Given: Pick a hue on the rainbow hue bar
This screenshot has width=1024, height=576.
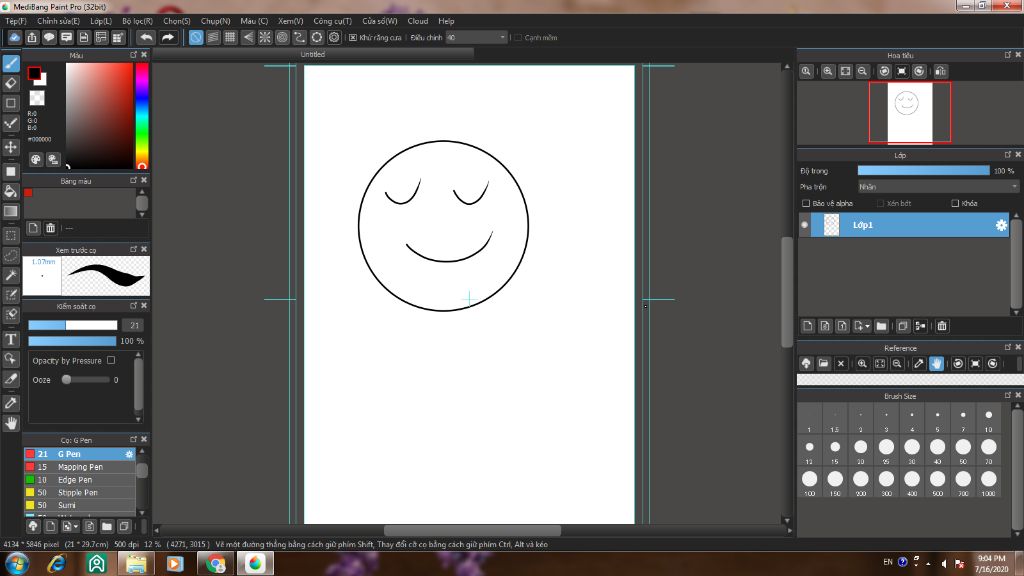Looking at the screenshot, I should (x=142, y=116).
